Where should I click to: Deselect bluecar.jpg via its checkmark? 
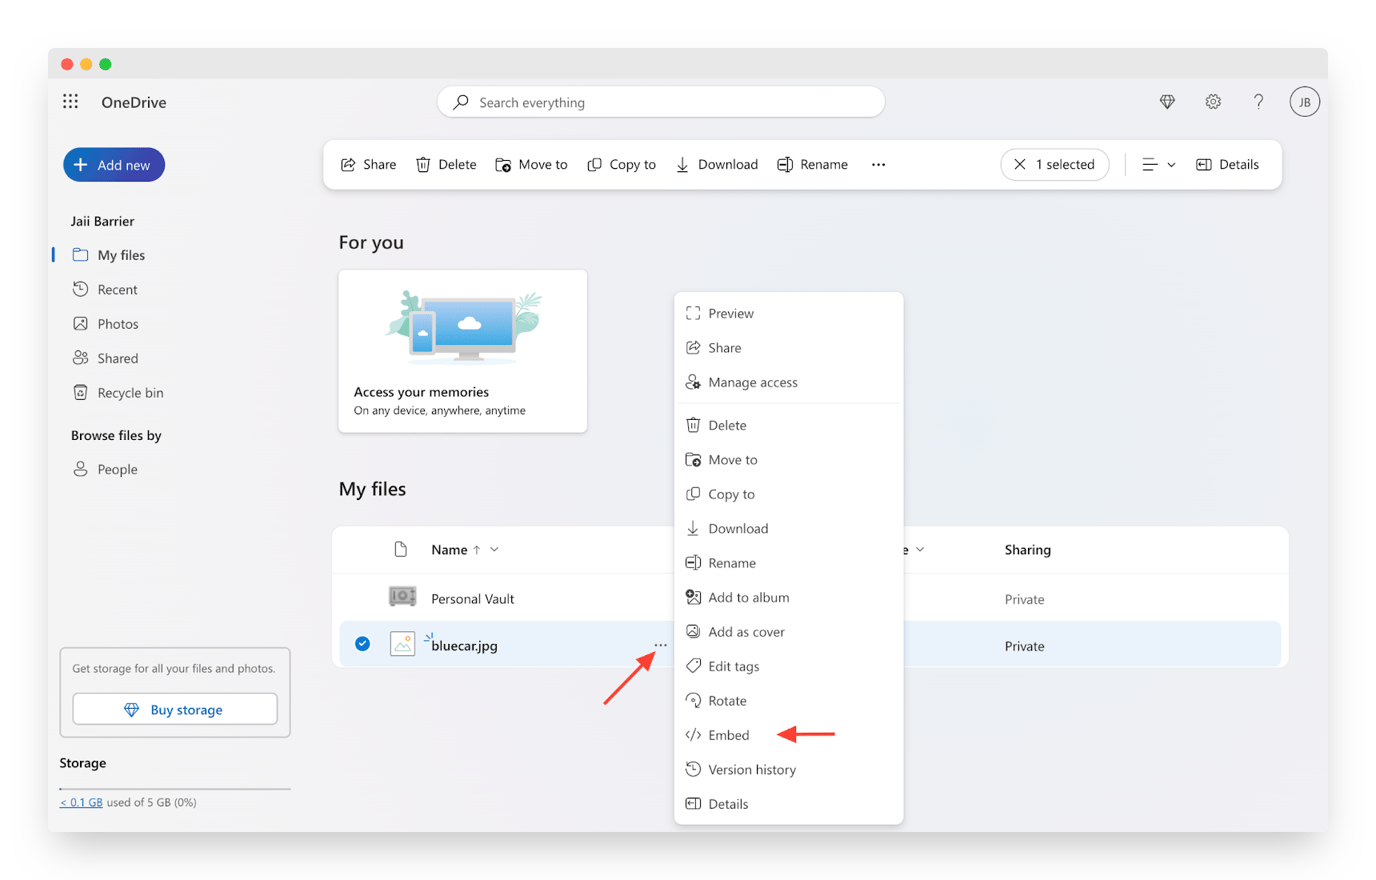point(362,644)
